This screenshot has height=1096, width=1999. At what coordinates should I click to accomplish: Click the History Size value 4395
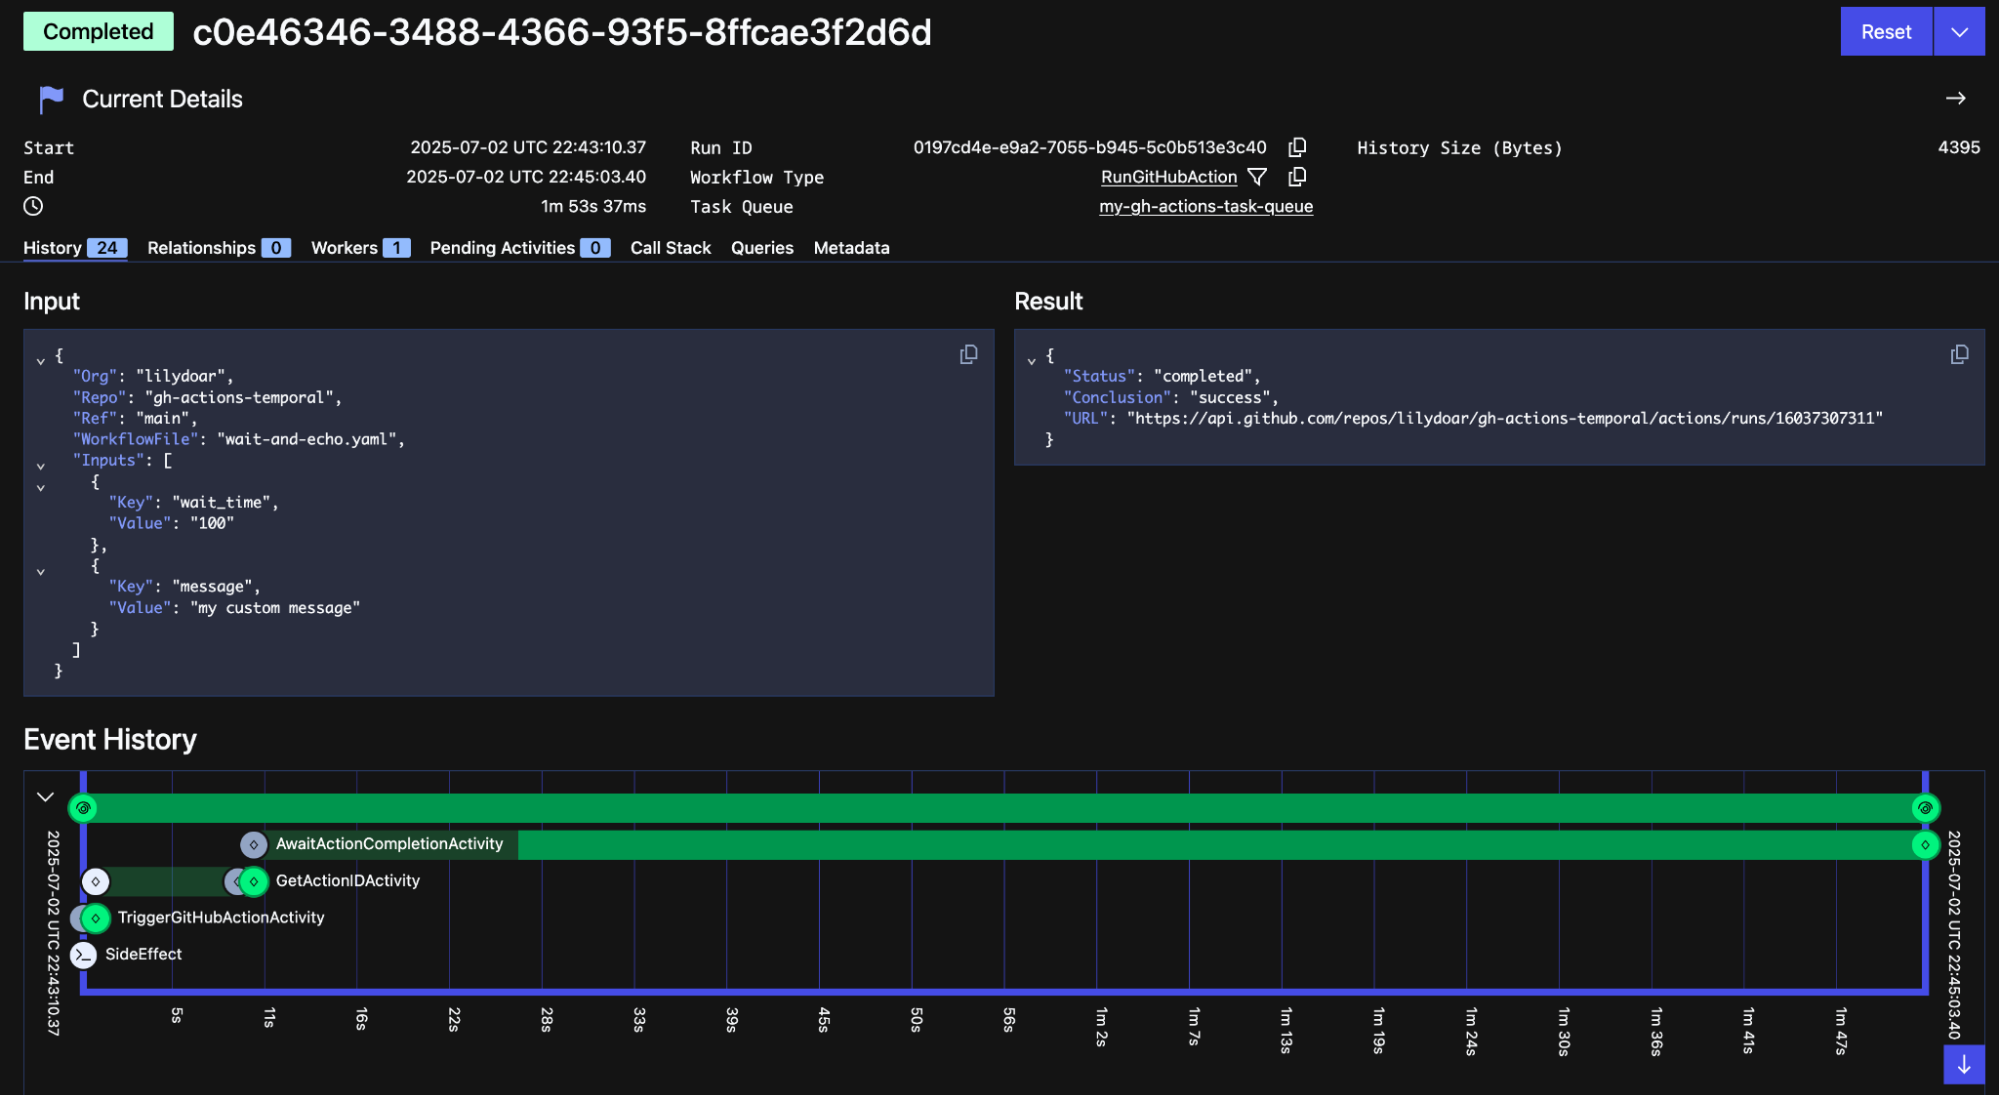pos(1958,147)
